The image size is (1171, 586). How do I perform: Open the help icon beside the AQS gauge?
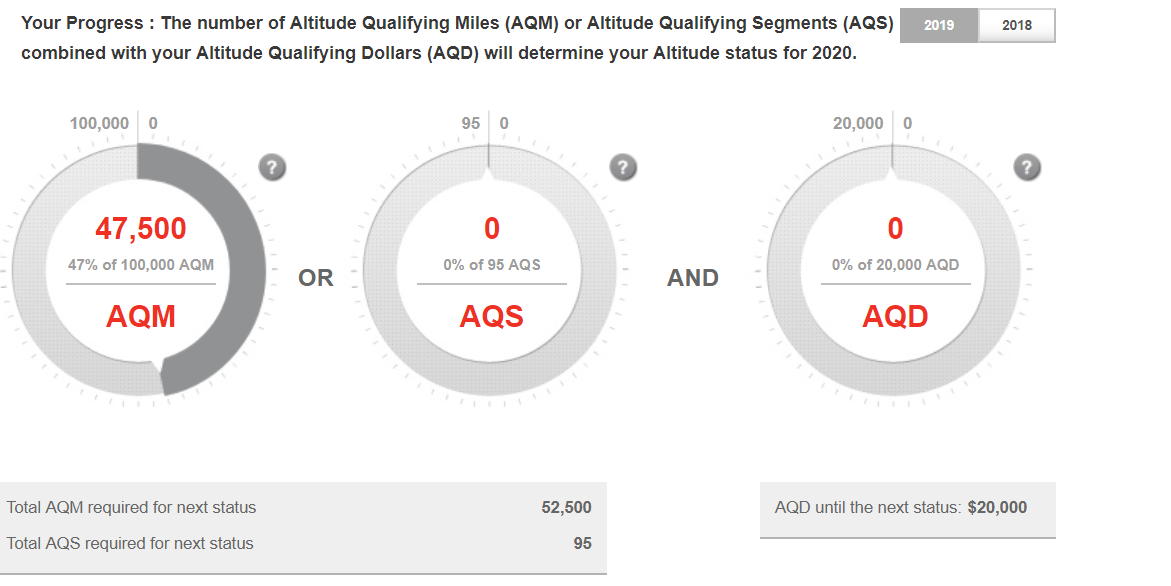[x=623, y=167]
